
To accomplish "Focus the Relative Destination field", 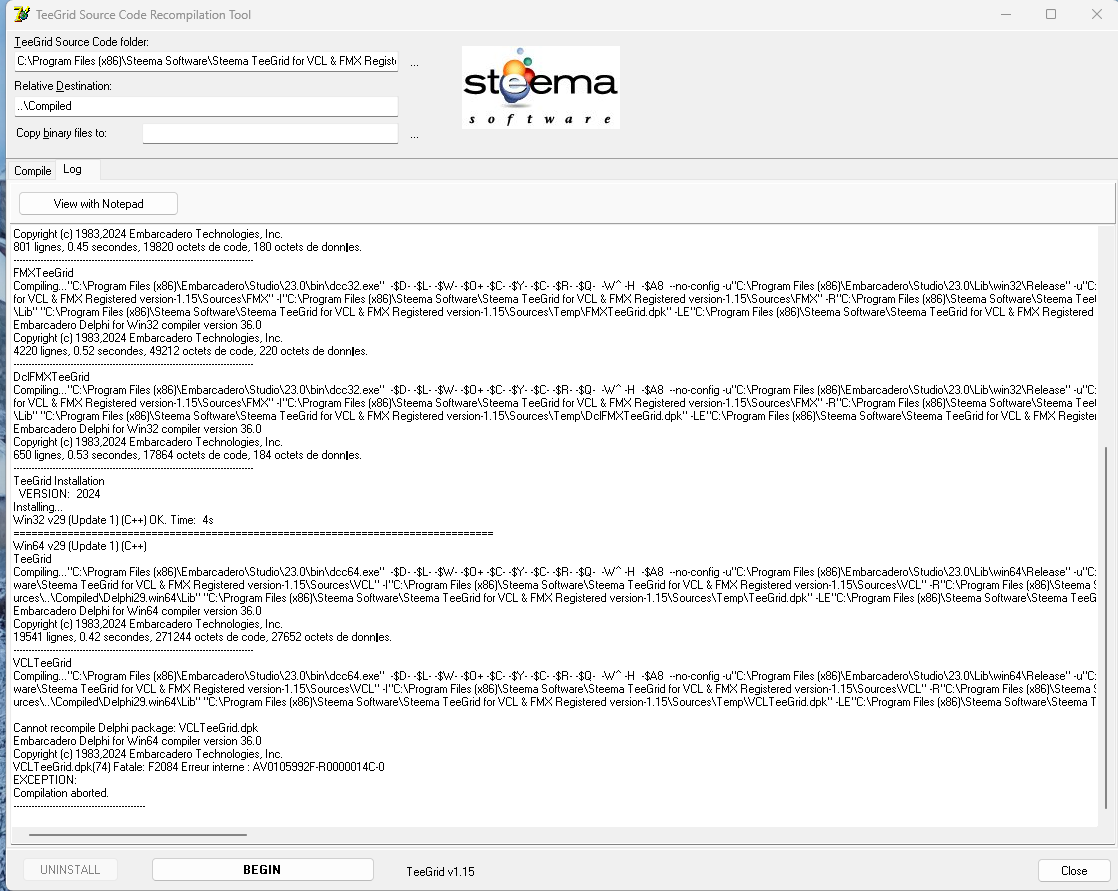I will point(206,106).
